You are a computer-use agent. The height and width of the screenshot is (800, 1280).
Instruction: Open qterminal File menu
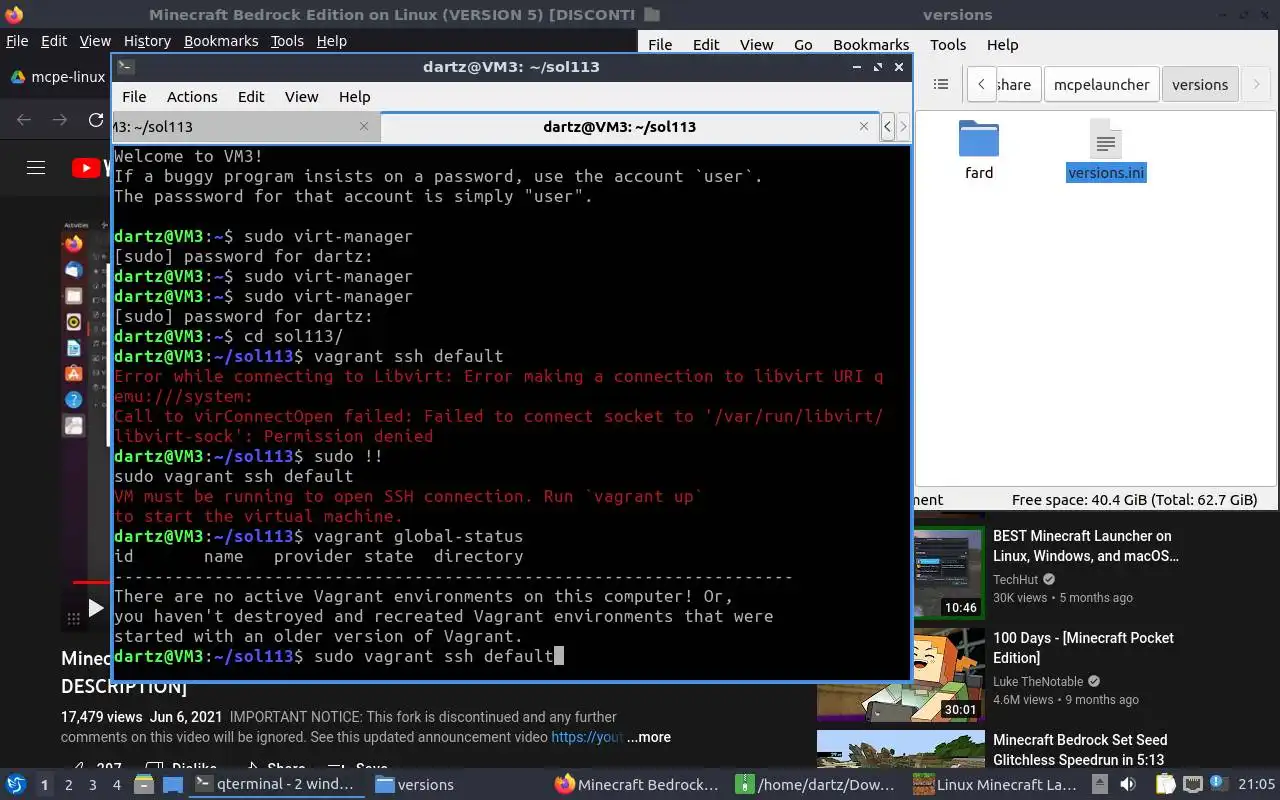coord(134,97)
